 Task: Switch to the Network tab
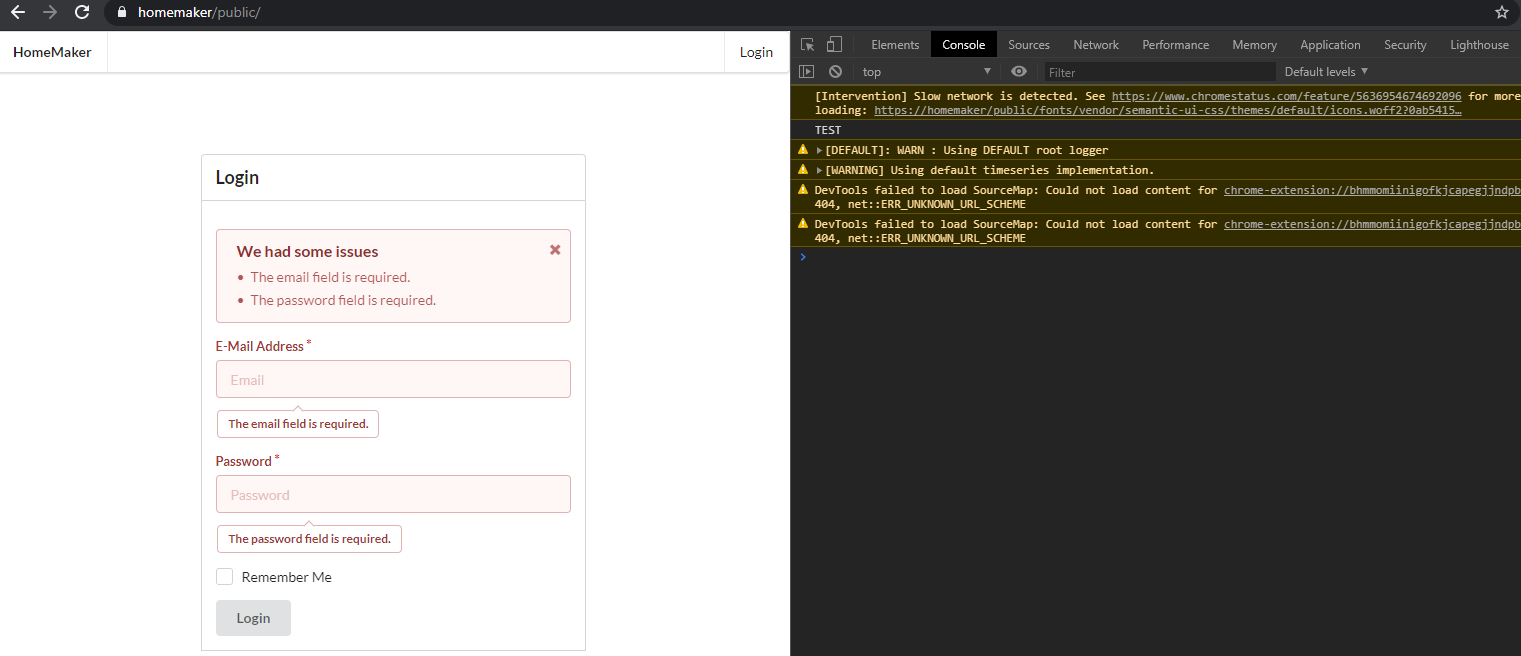pos(1096,44)
